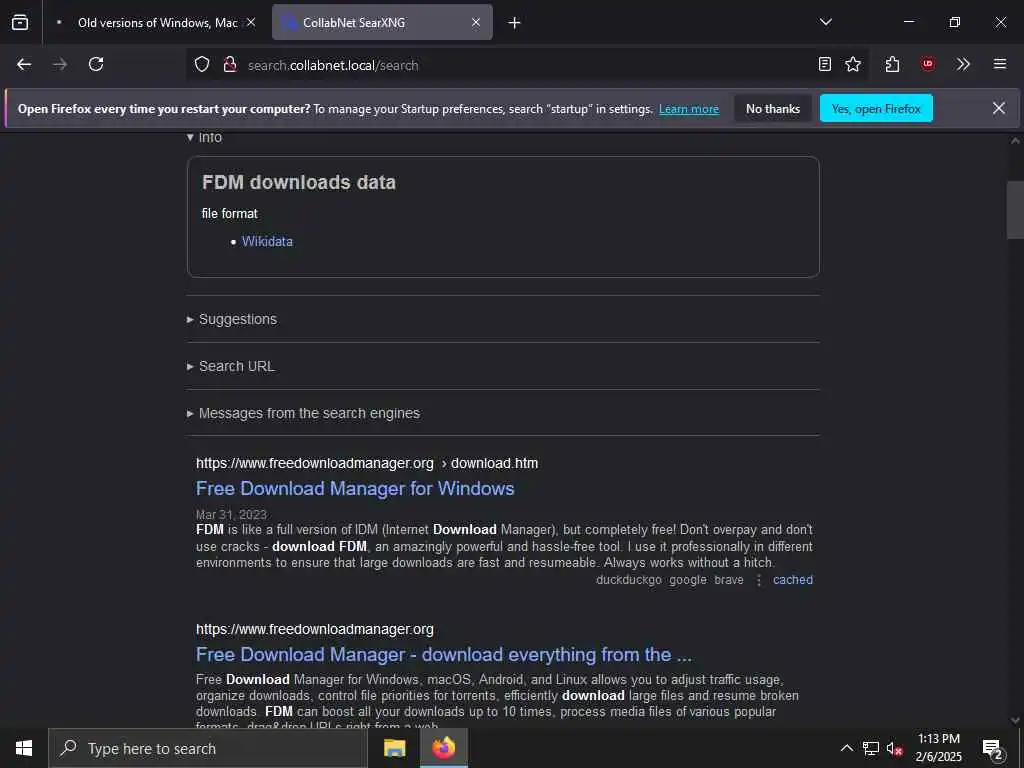Click the Mar 31, 2023 date text
The width and height of the screenshot is (1024, 768).
click(x=231, y=515)
